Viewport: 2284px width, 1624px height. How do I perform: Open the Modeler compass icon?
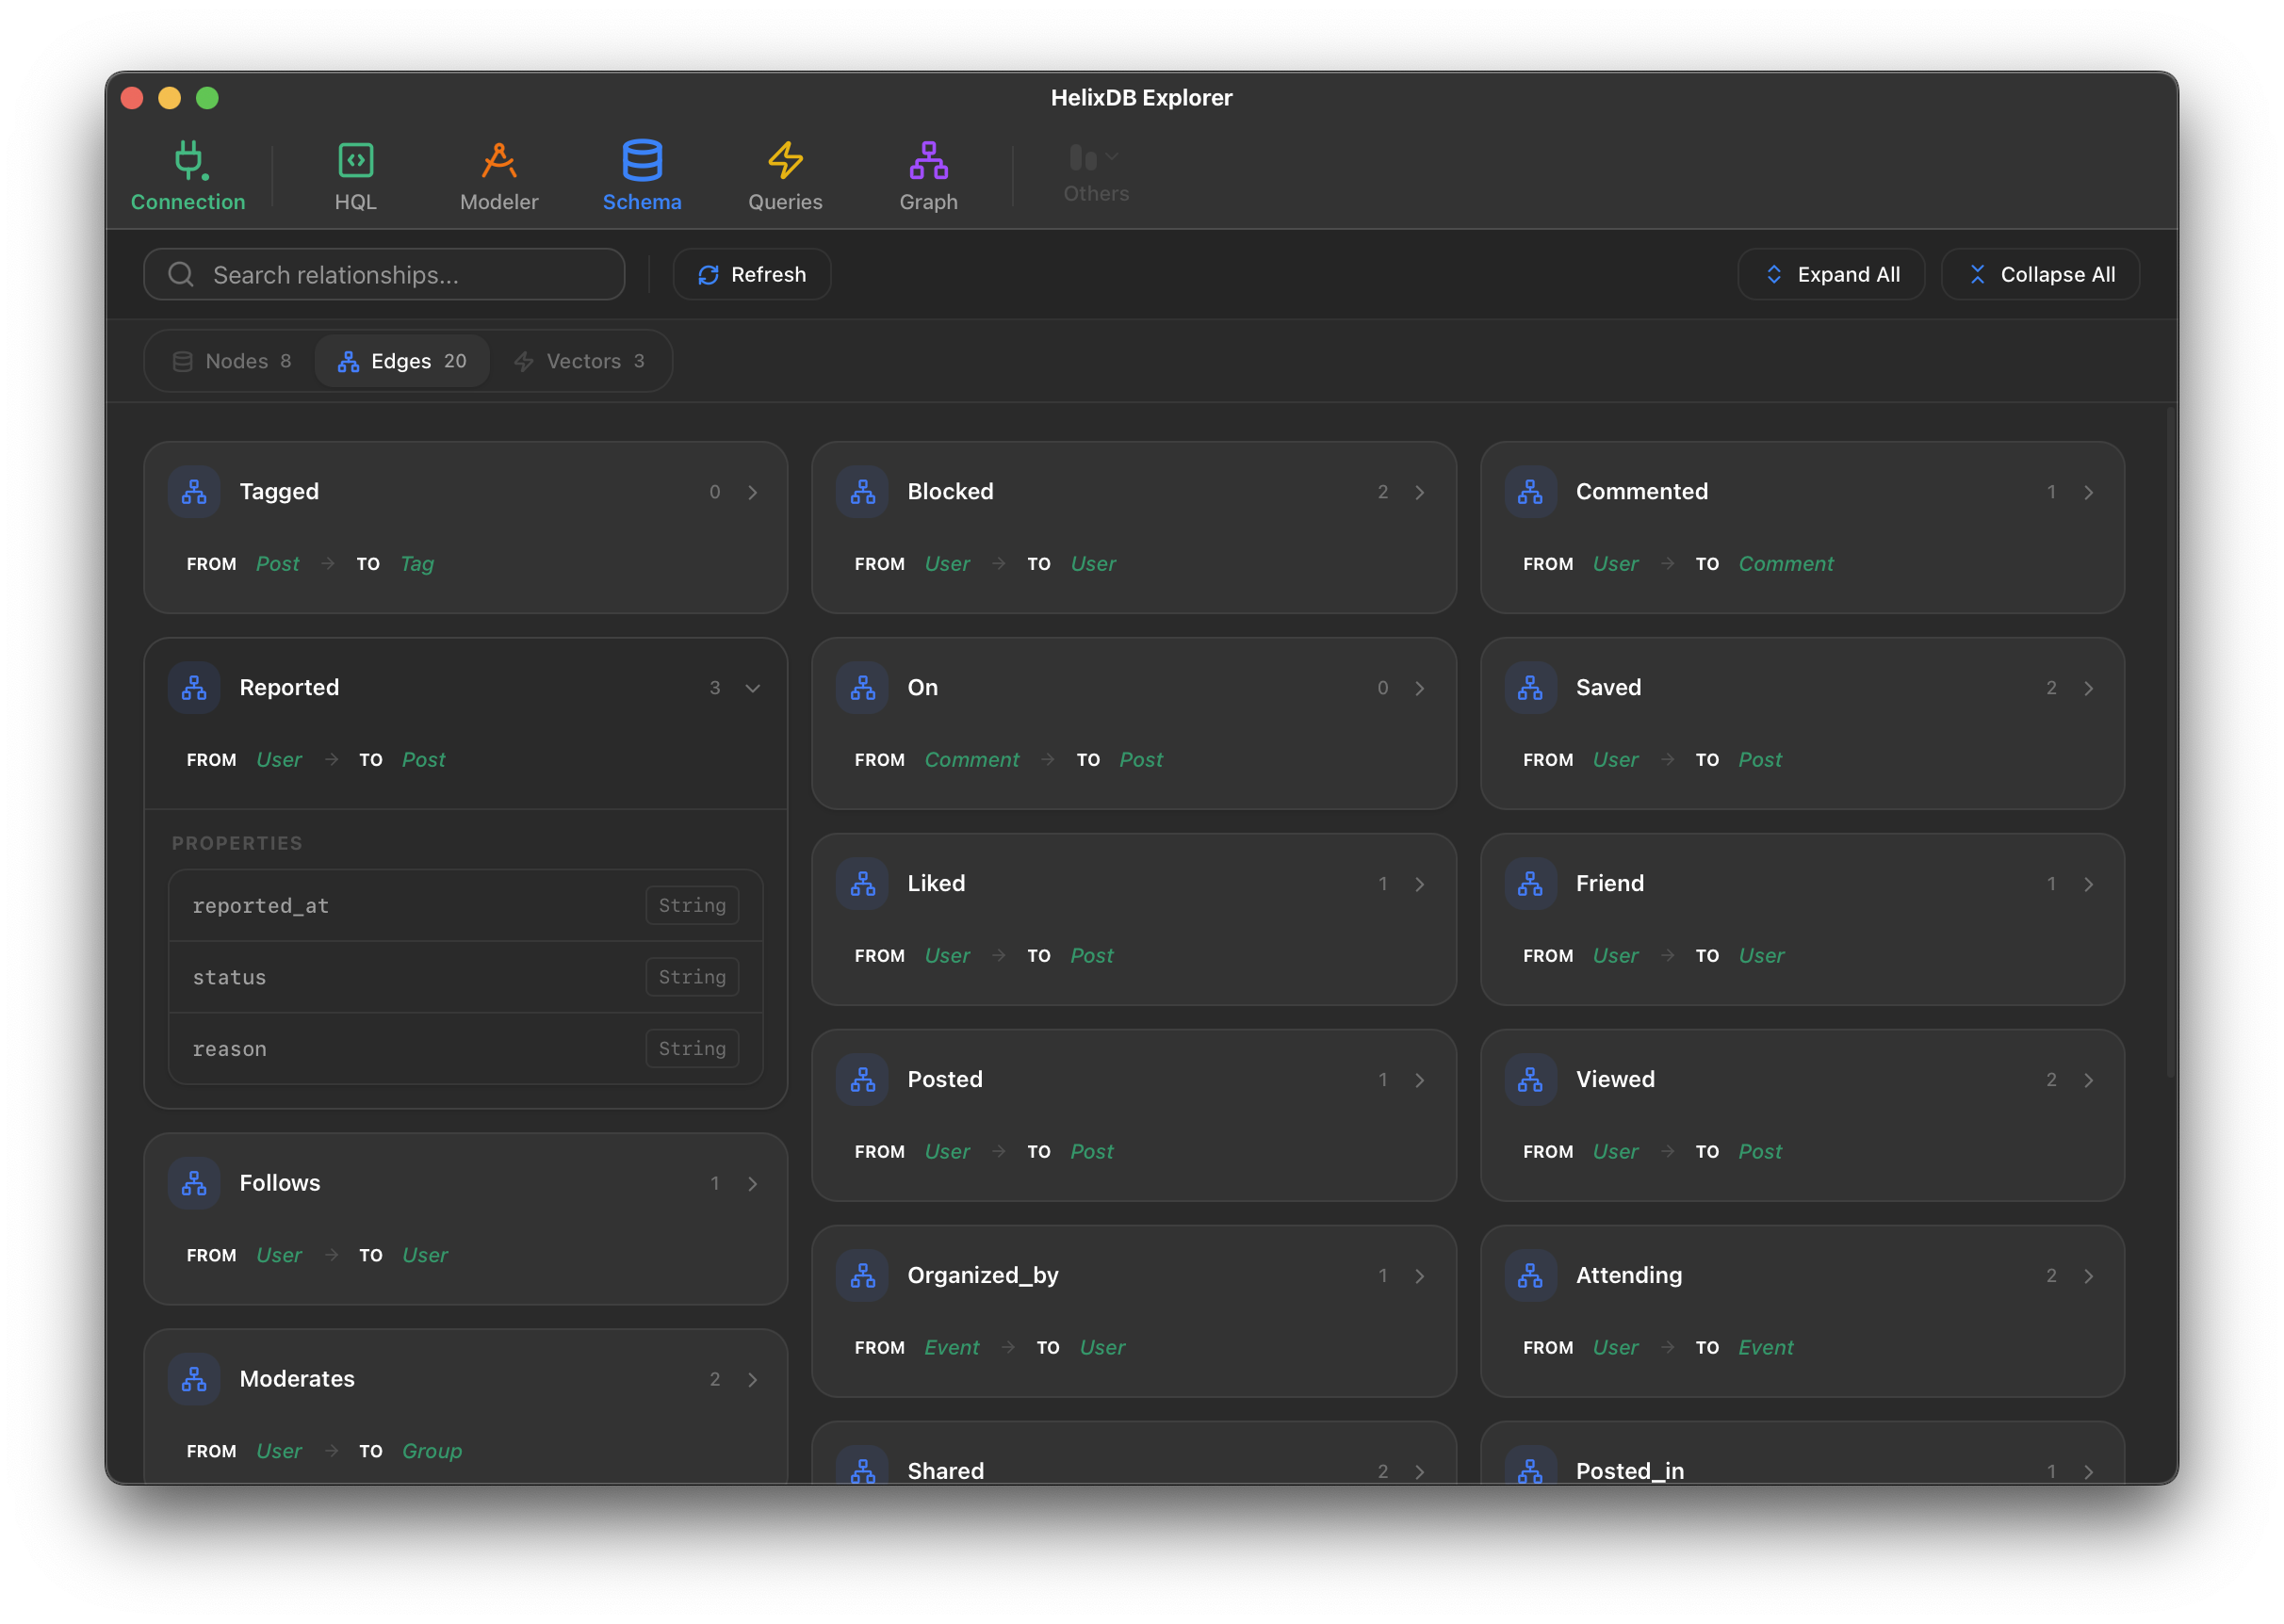498,160
